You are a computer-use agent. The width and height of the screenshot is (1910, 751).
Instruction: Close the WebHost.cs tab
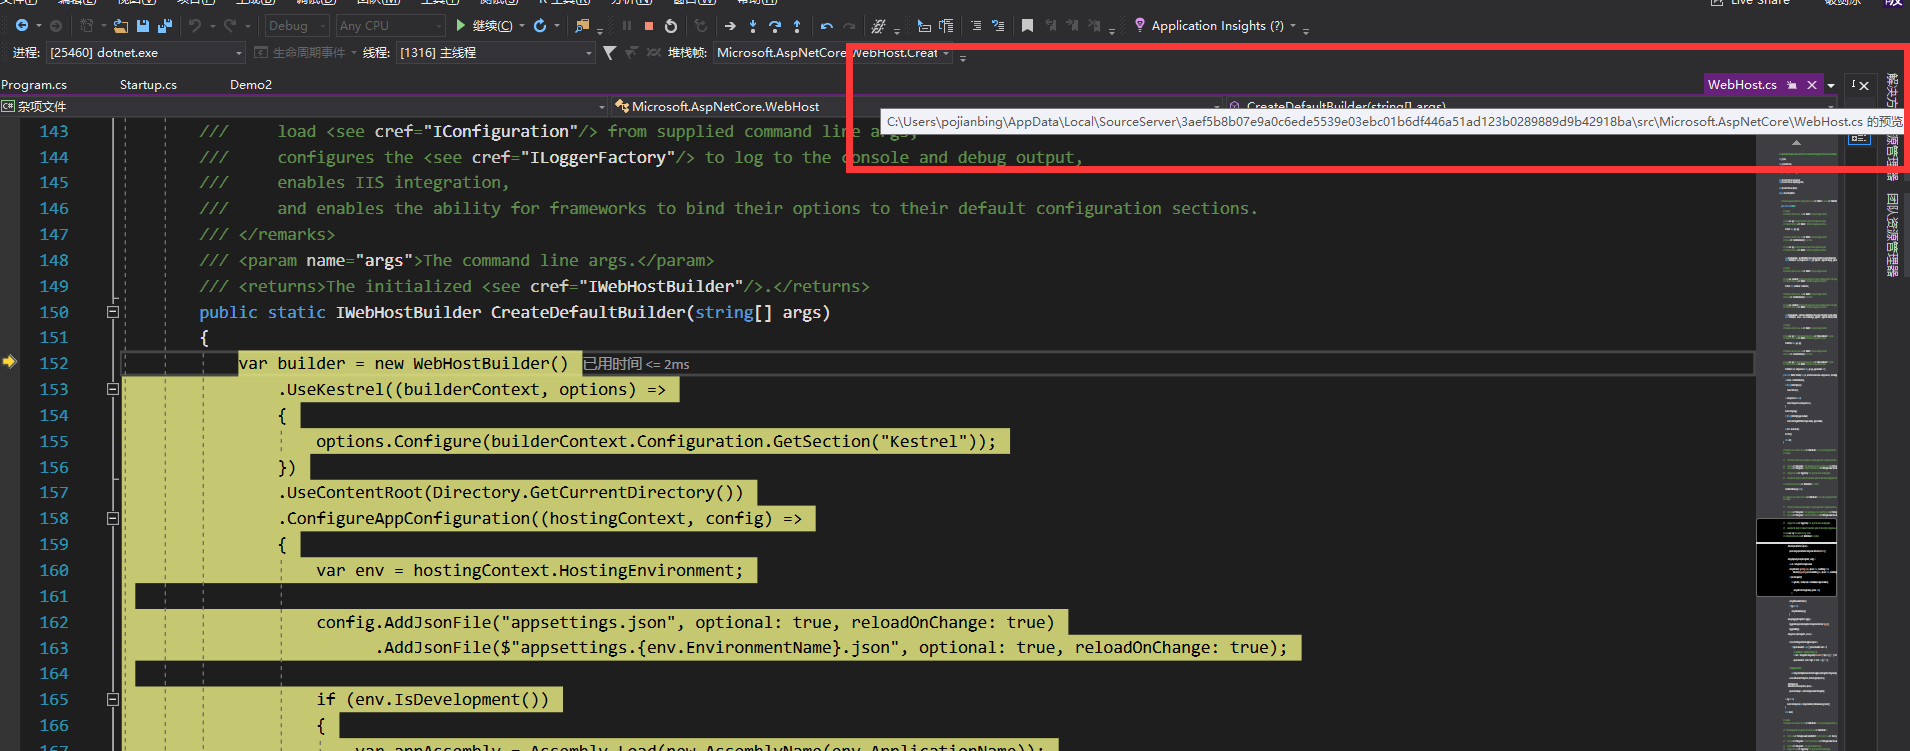[1812, 85]
